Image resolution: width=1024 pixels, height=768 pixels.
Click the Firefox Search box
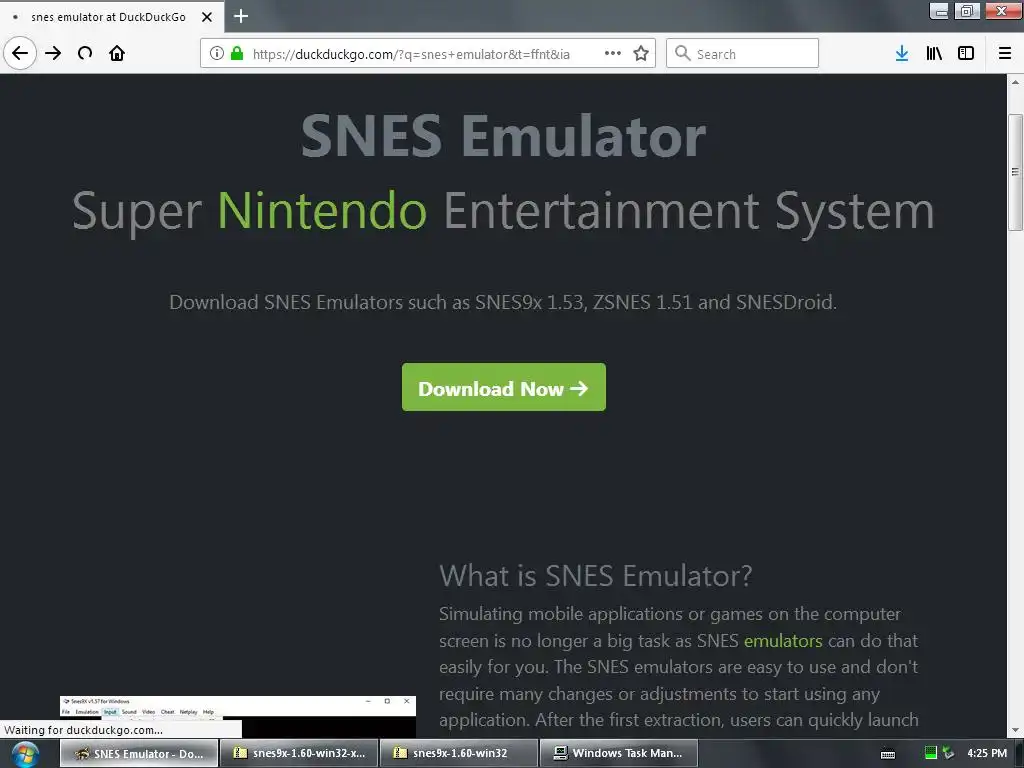point(743,53)
